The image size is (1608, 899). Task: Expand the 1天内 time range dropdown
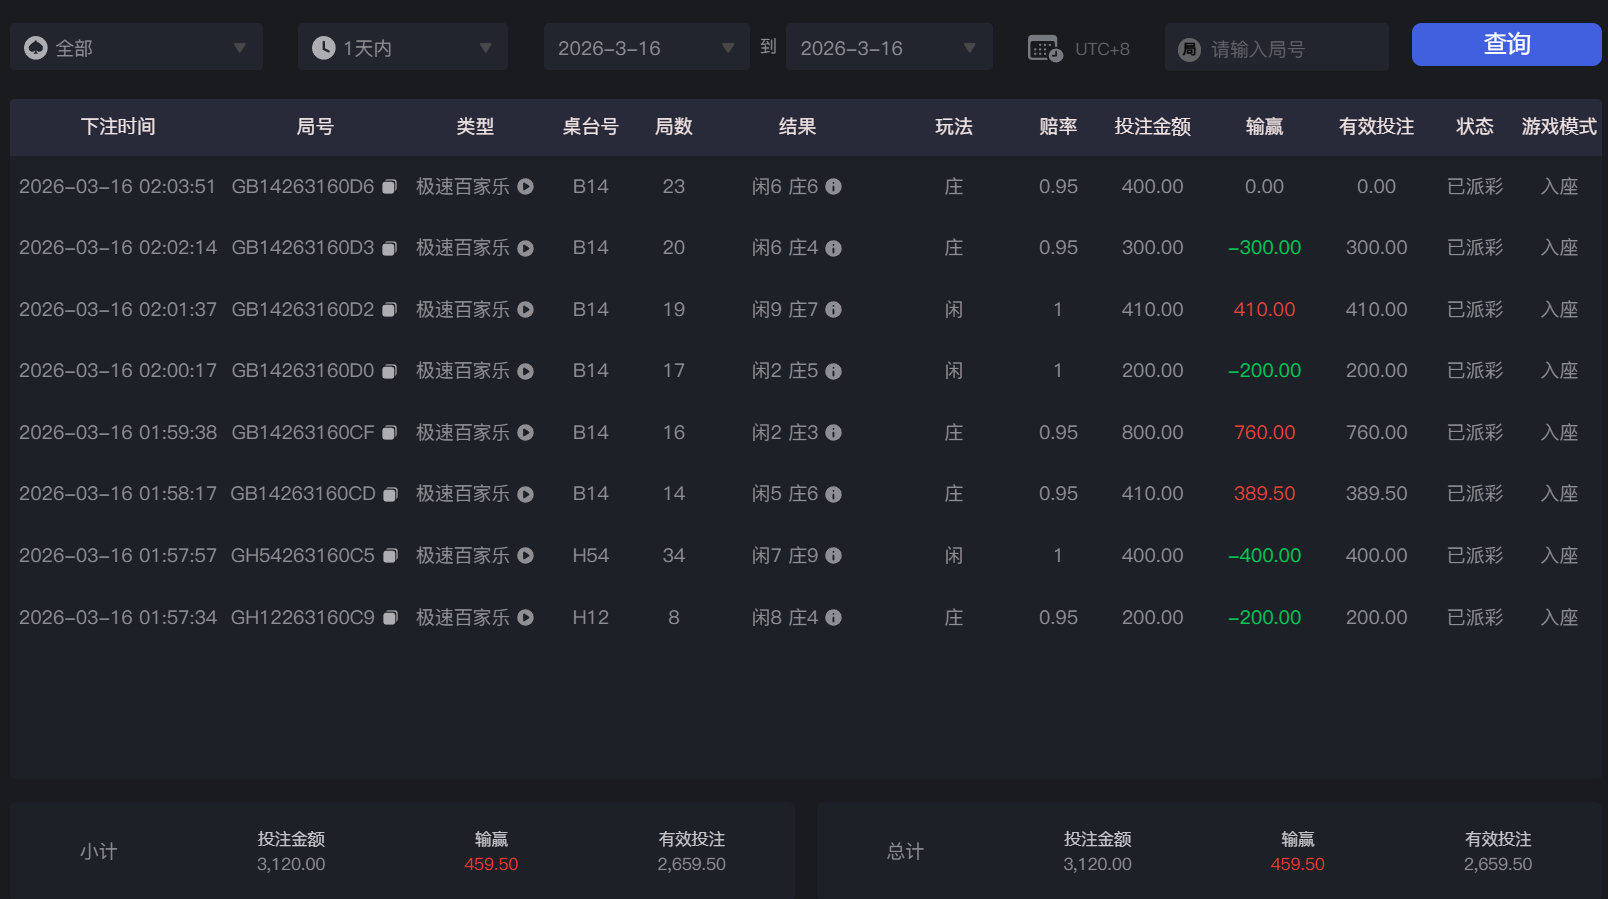pyautogui.click(x=402, y=48)
